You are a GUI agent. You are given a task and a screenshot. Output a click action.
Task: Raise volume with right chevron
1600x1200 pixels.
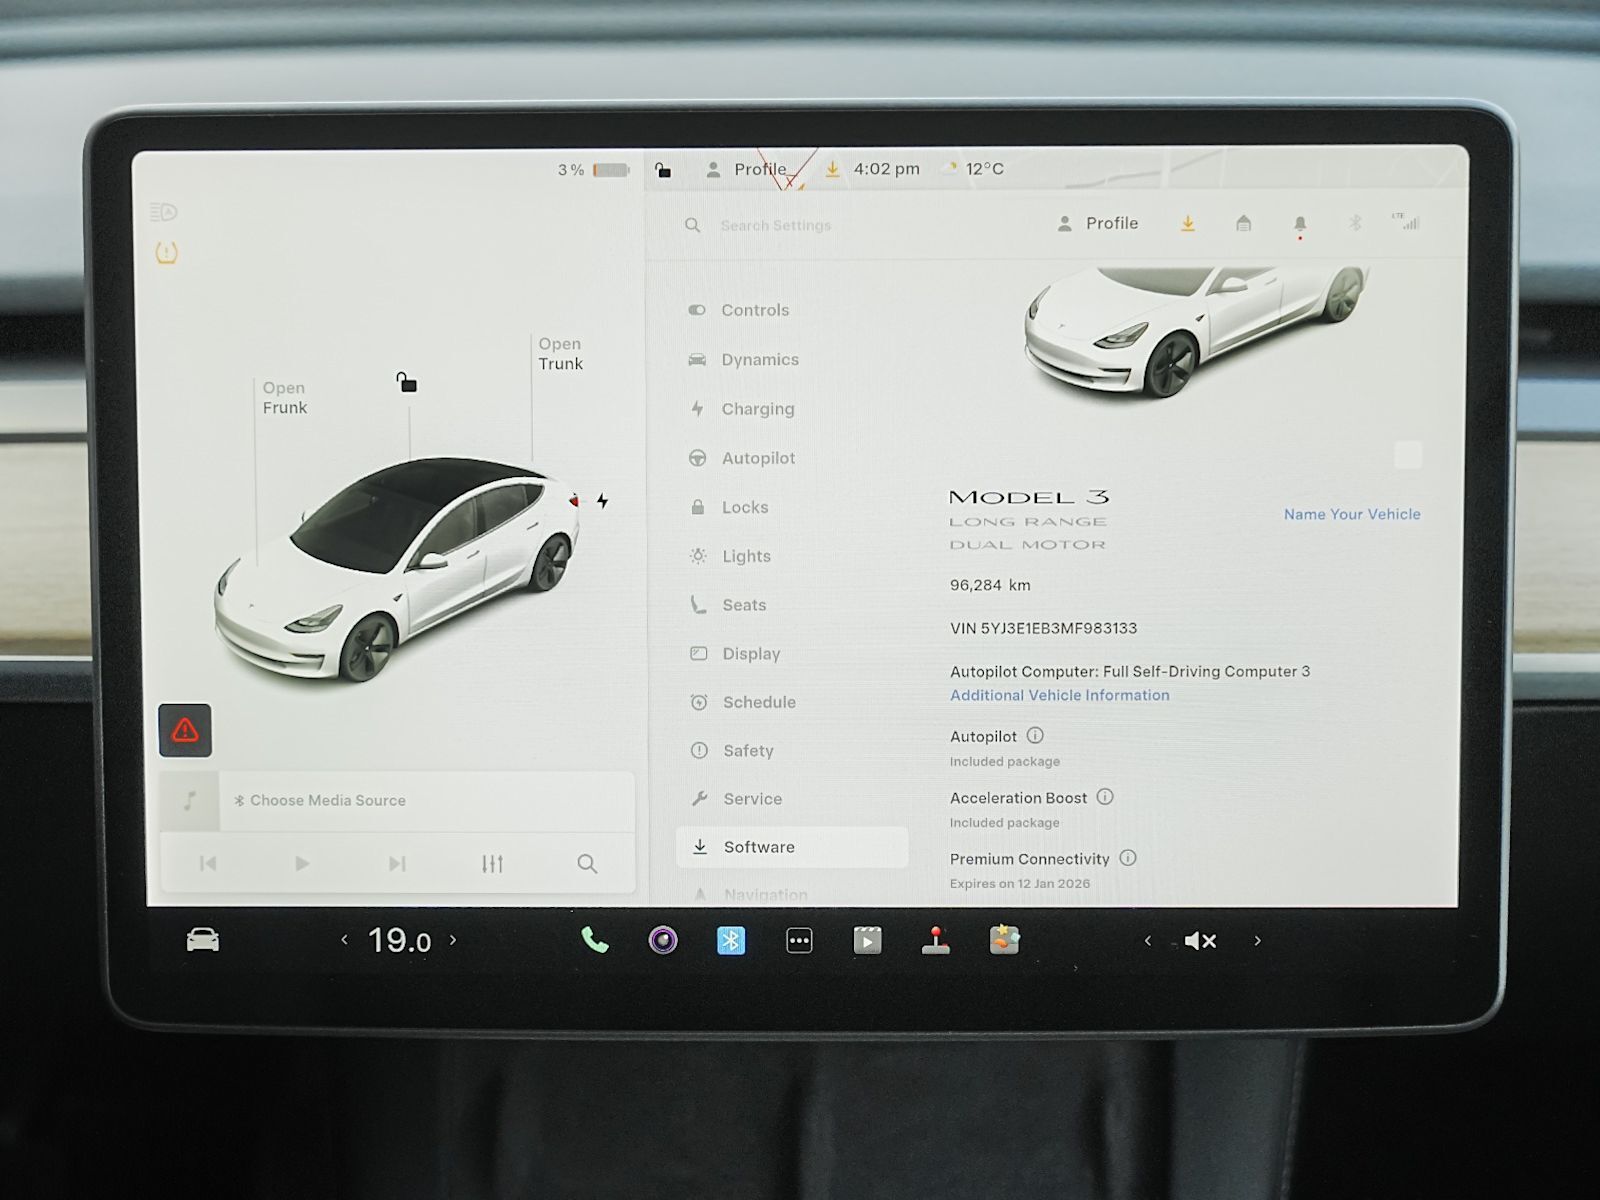click(x=1257, y=940)
